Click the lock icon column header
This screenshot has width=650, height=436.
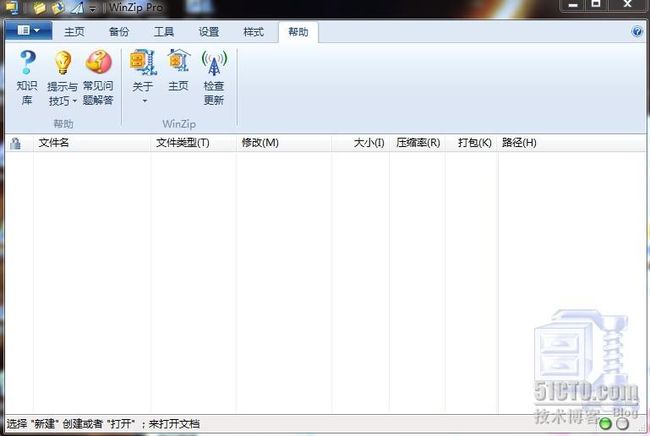15,143
